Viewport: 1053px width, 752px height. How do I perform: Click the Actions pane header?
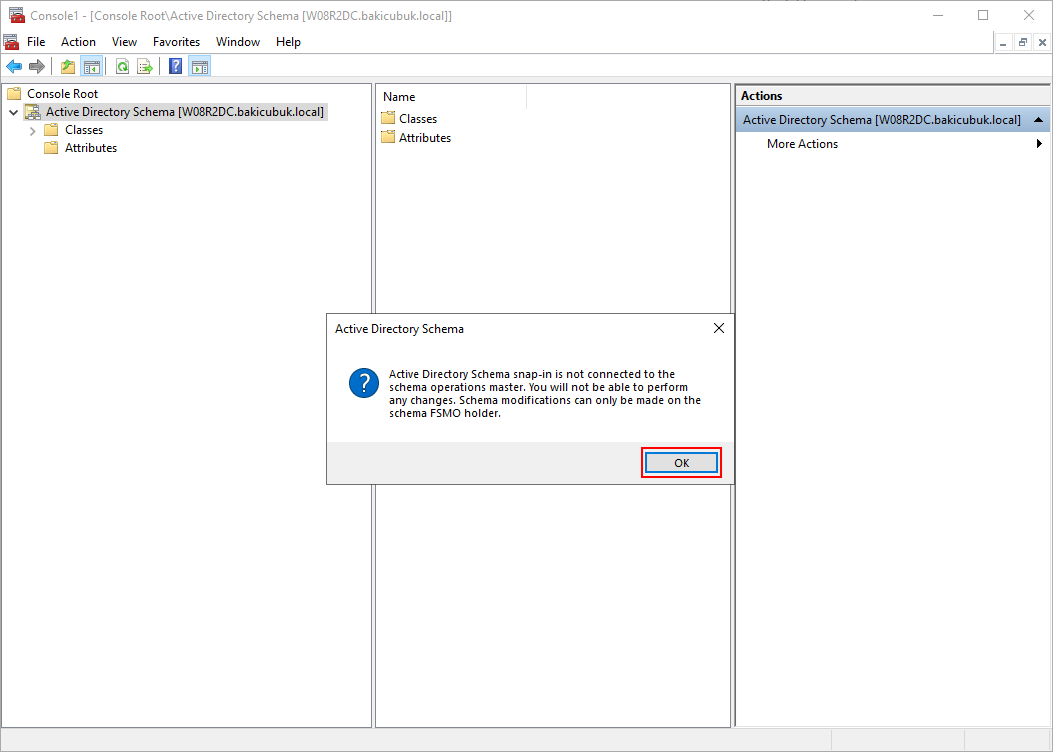tap(893, 95)
